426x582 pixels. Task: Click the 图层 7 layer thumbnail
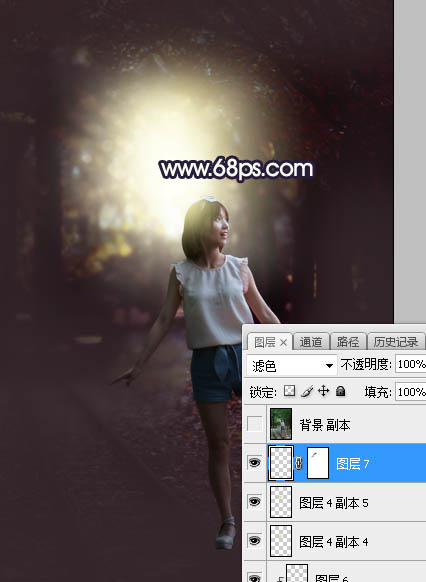281,463
